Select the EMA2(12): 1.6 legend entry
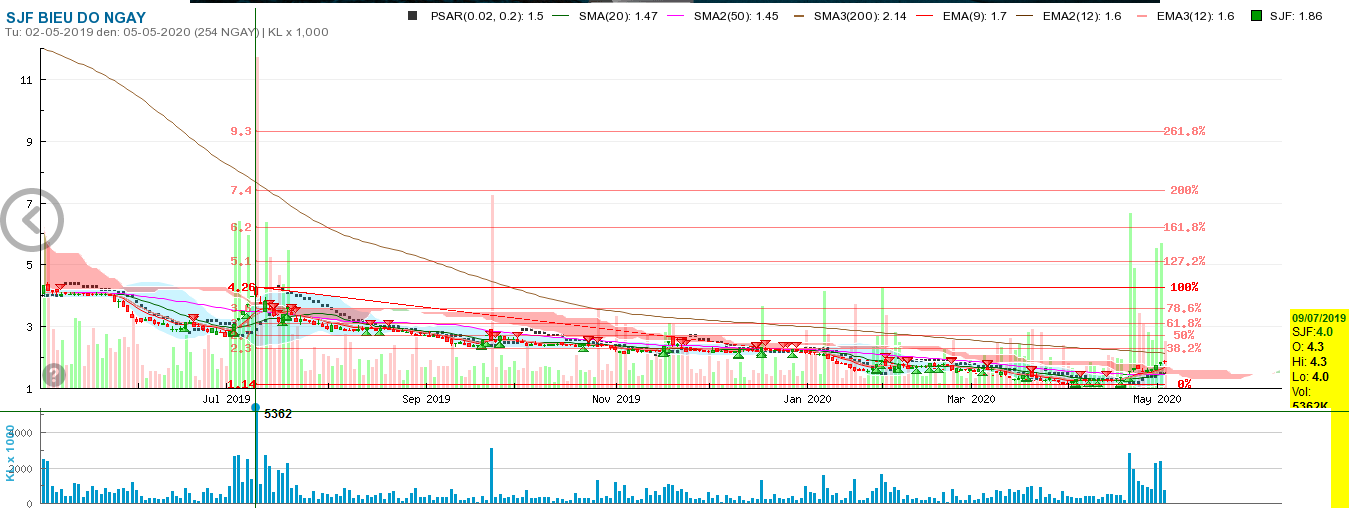The image size is (1349, 508). point(1082,16)
